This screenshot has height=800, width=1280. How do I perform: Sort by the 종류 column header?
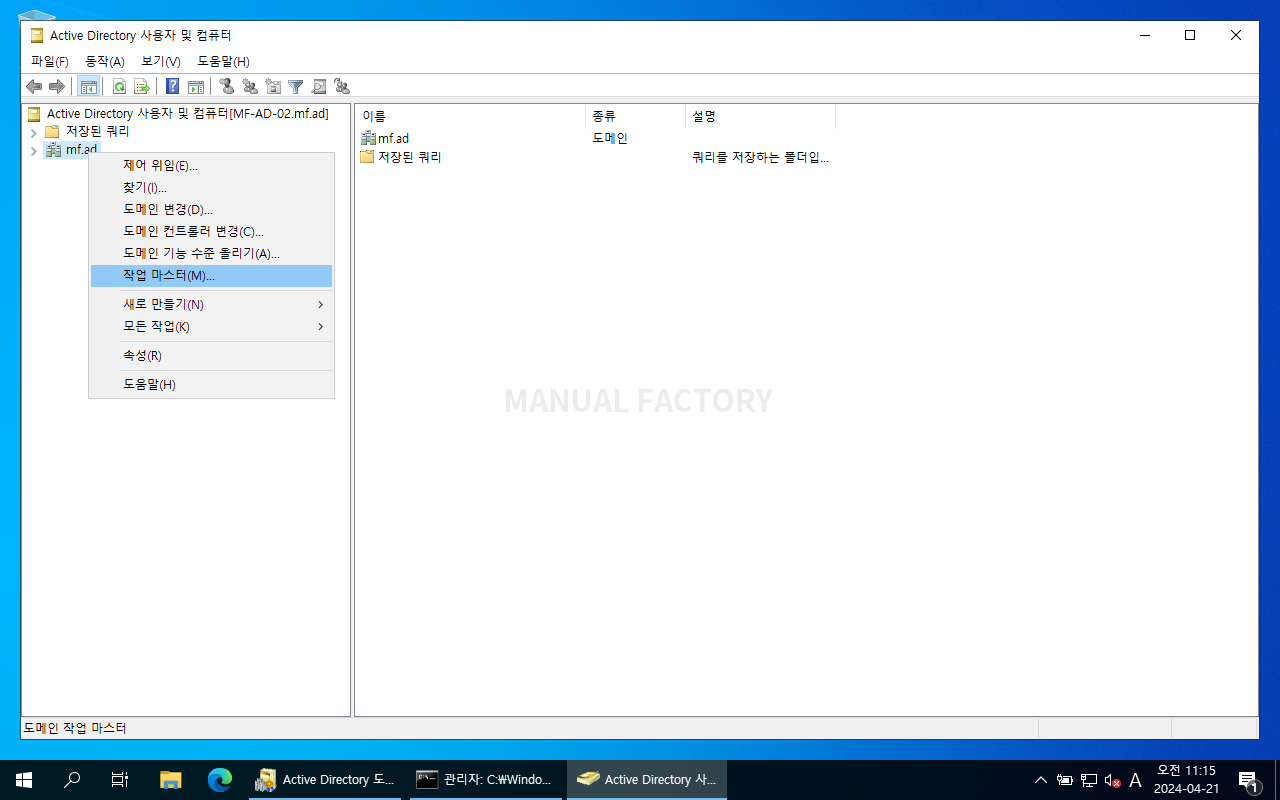[635, 116]
